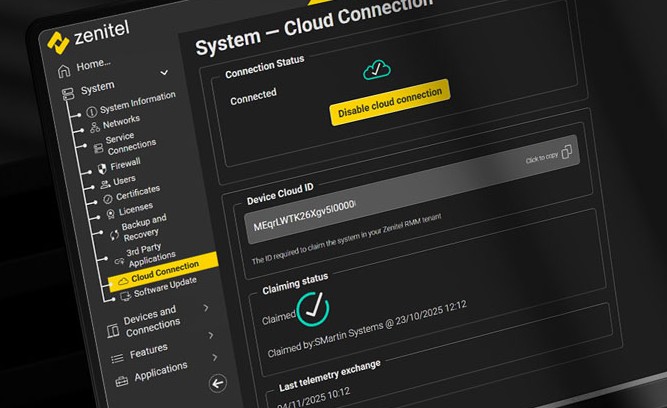Viewport: 667px width, 408px height.
Task: Select the Licenses menu entry
Action: (x=136, y=209)
